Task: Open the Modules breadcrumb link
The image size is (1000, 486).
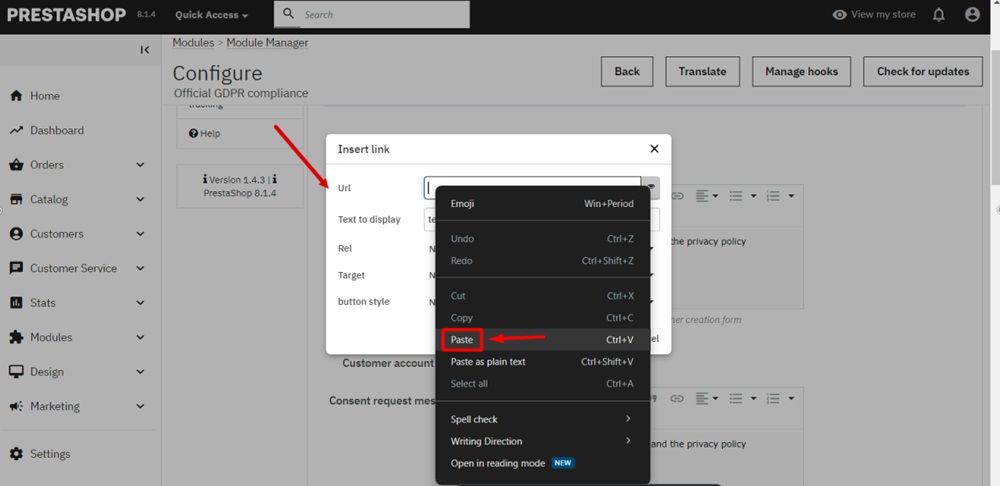Action: tap(193, 43)
